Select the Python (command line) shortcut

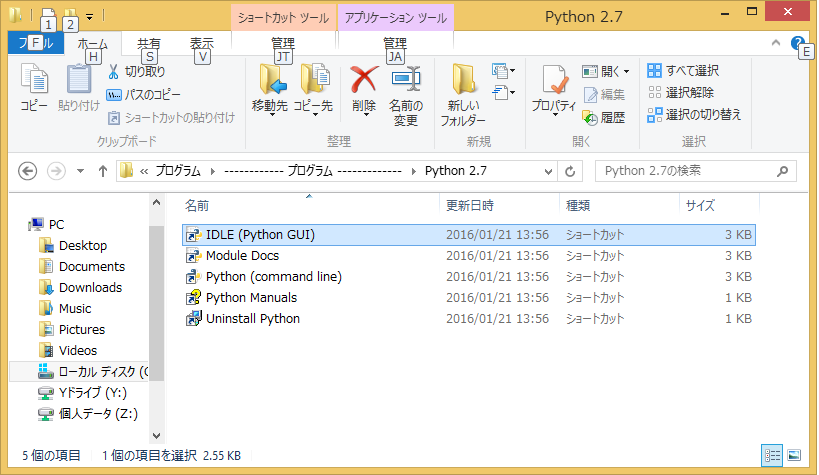pyautogui.click(x=273, y=277)
